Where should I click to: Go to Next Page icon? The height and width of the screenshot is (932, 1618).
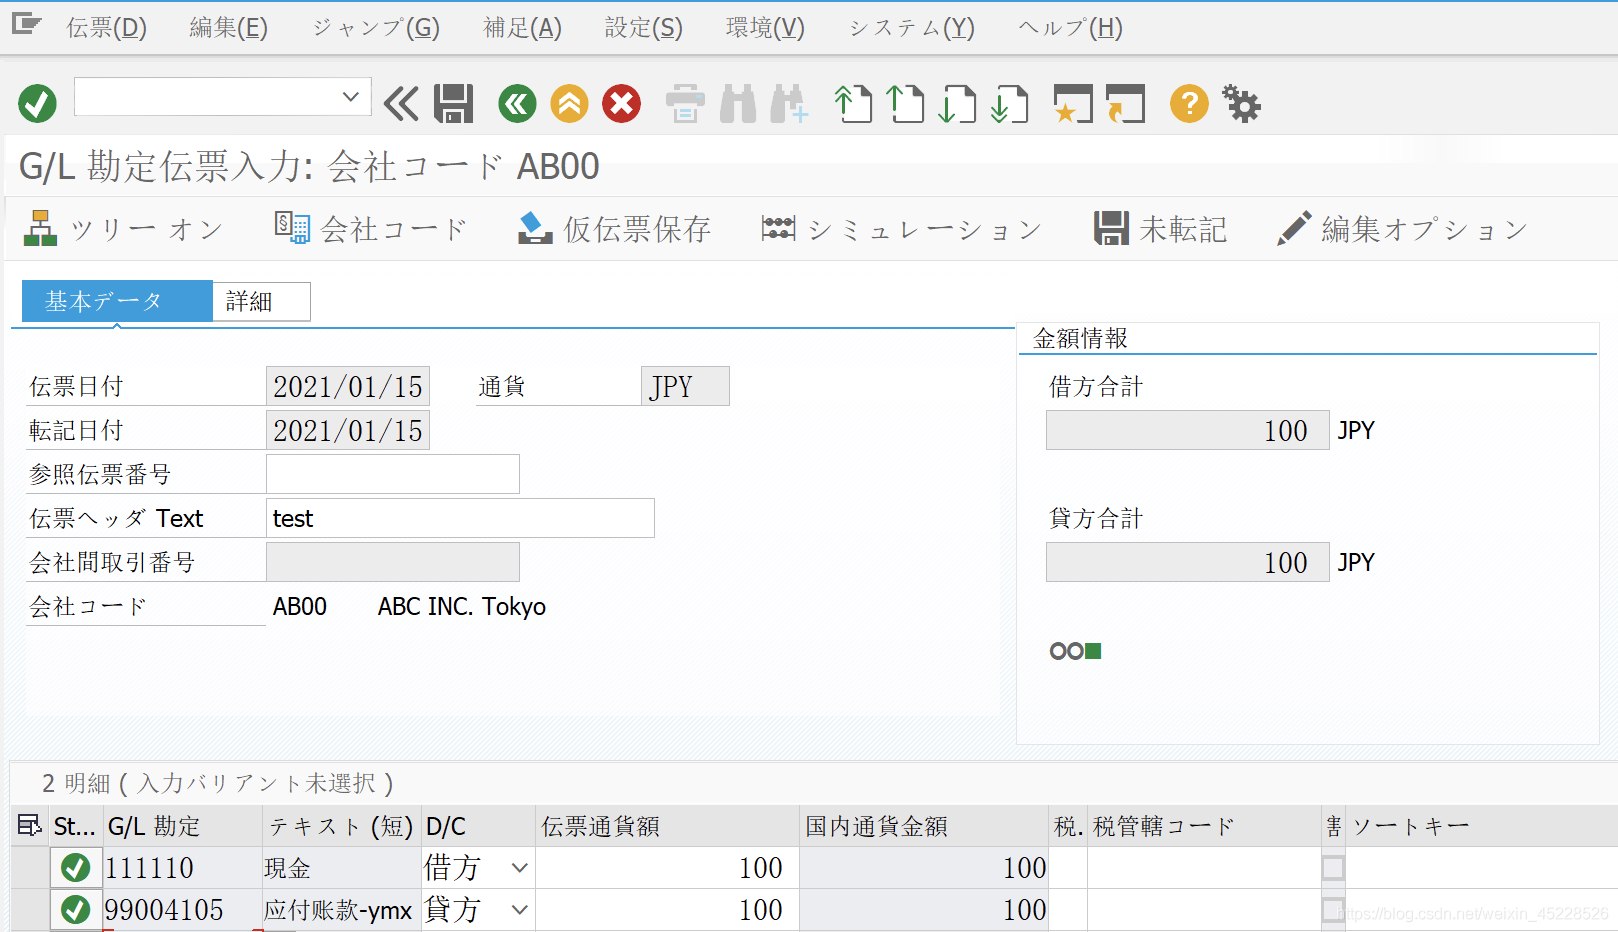957,103
